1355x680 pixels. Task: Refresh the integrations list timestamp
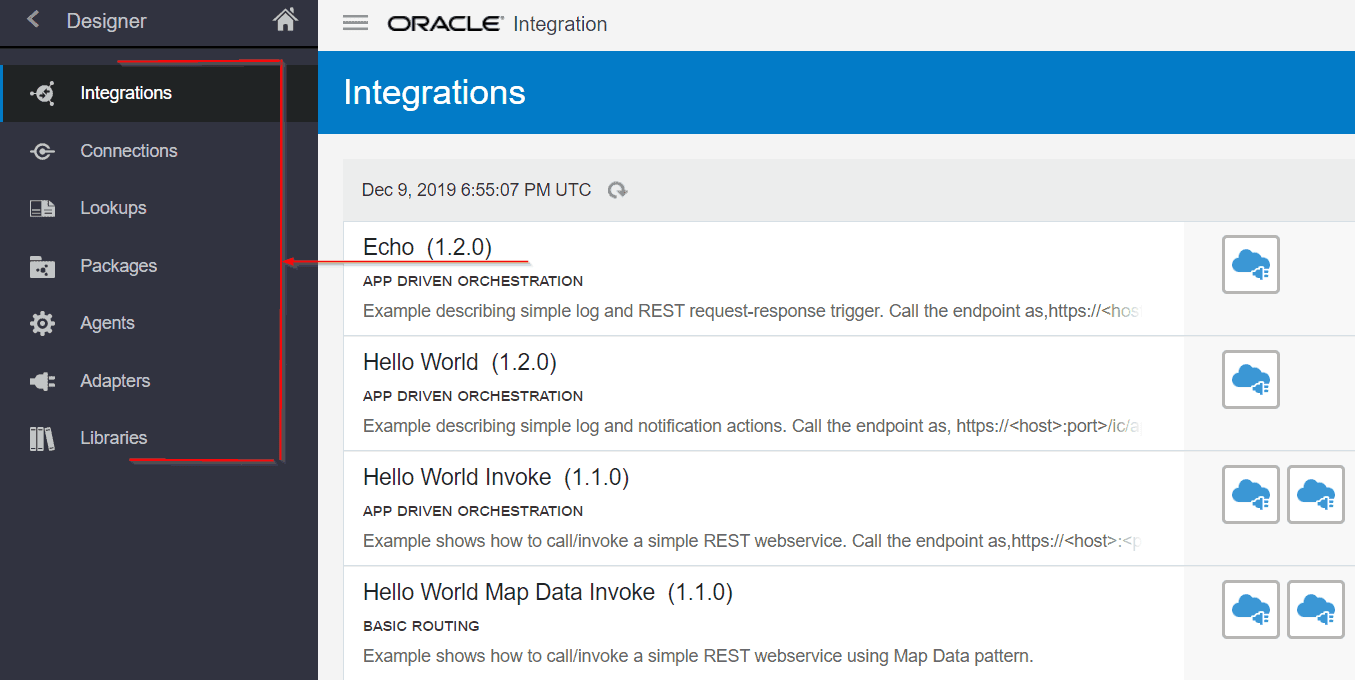click(x=618, y=190)
